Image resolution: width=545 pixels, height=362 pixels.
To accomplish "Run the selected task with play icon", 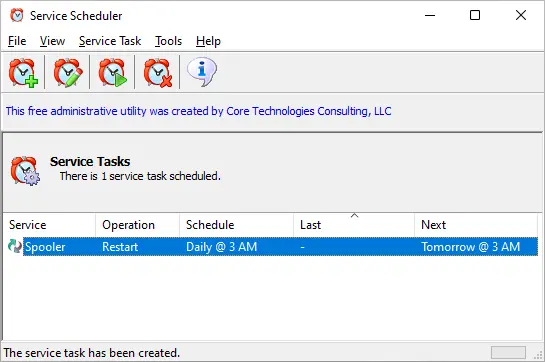I will [x=113, y=72].
